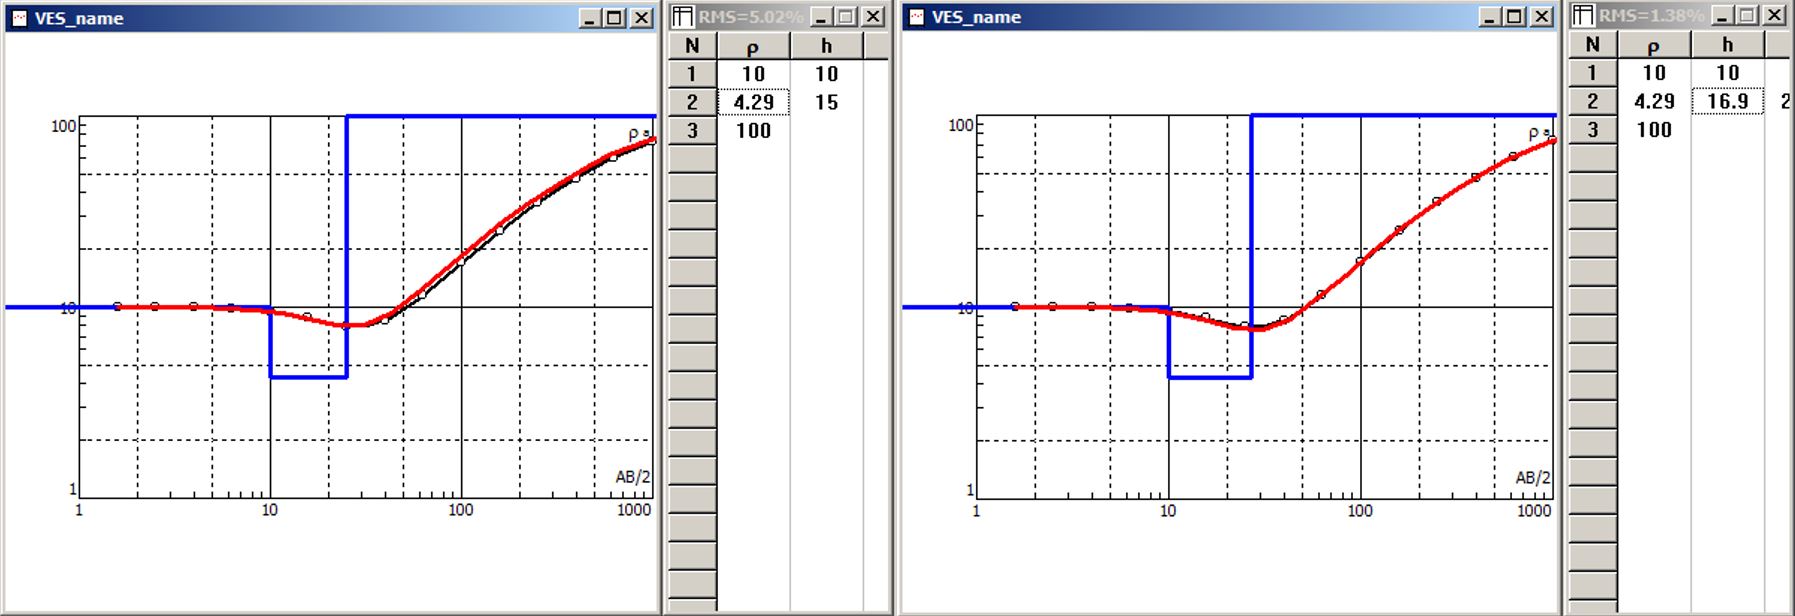
Task: Select layer 1 ρ cell in RMS=5.02% table
Action: pos(753,74)
